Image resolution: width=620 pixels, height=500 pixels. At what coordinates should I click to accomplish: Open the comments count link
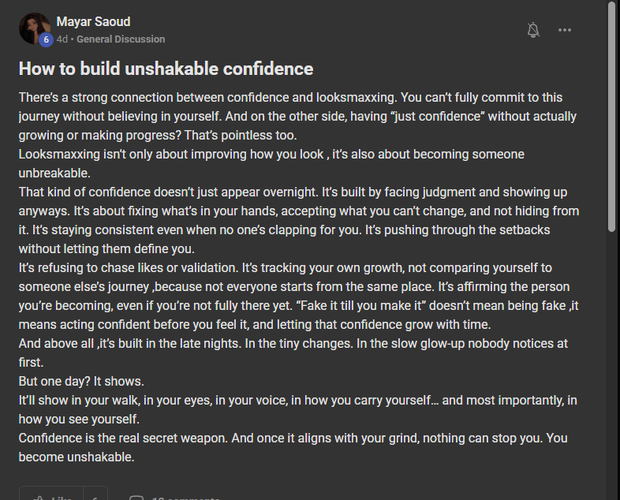(x=186, y=498)
